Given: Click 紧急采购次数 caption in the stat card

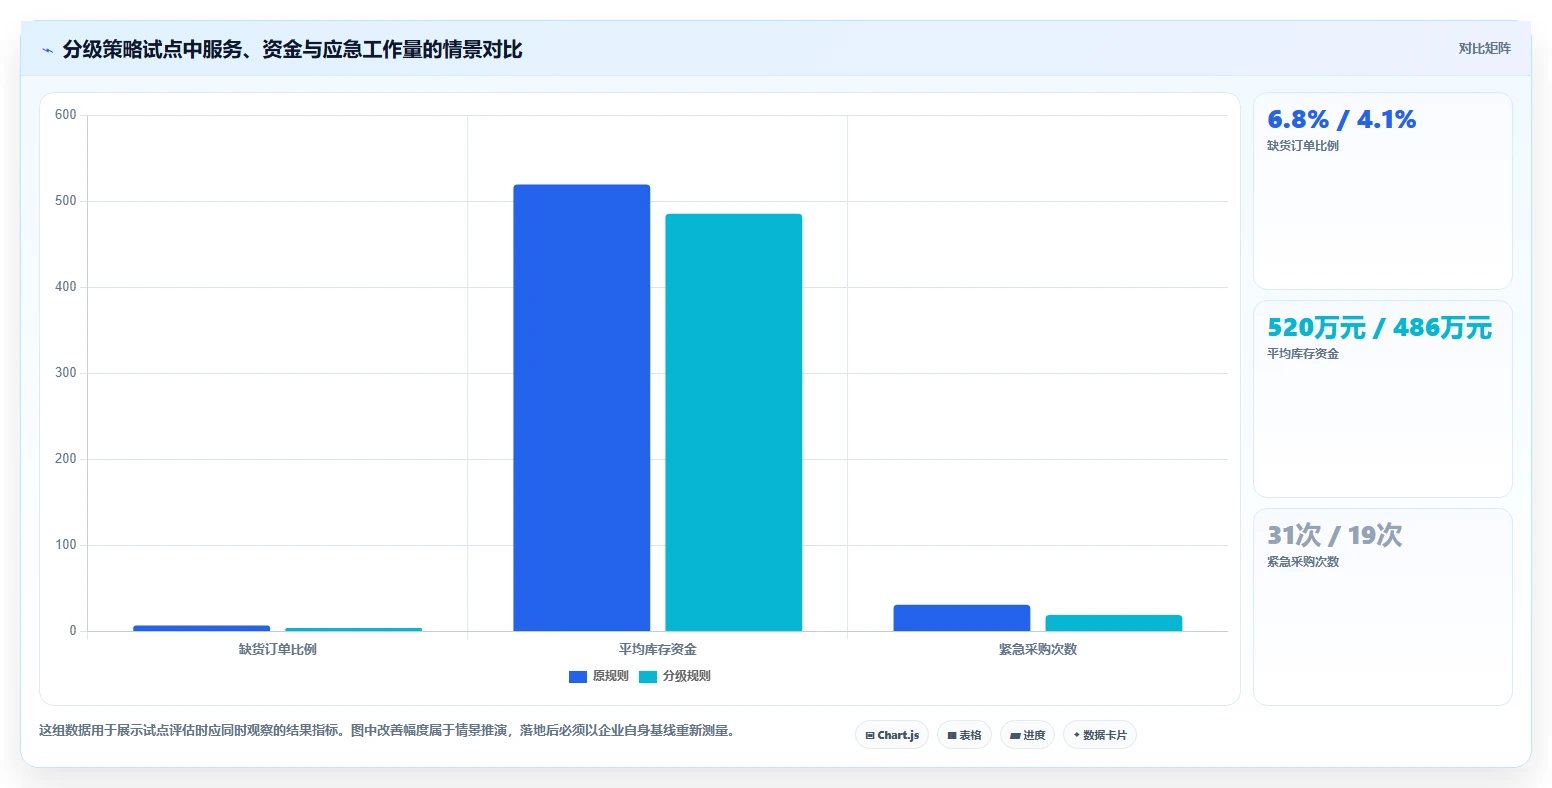Looking at the screenshot, I should [1303, 562].
